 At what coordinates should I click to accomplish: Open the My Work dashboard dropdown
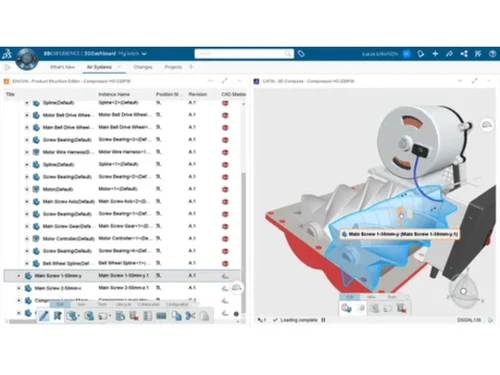pyautogui.click(x=144, y=54)
